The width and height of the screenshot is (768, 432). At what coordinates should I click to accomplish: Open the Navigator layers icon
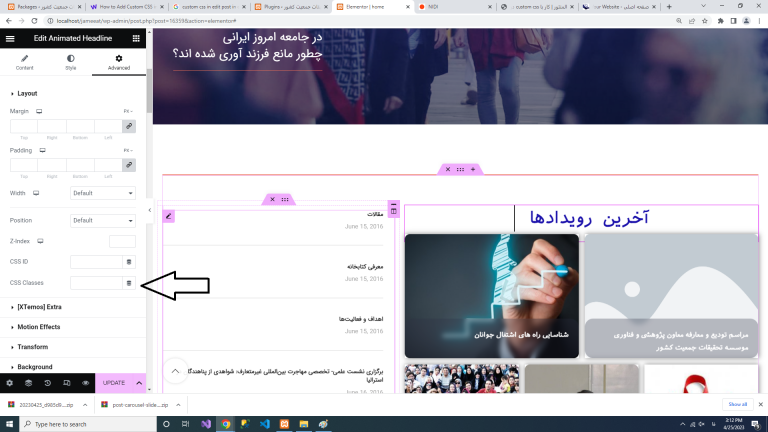pos(28,383)
